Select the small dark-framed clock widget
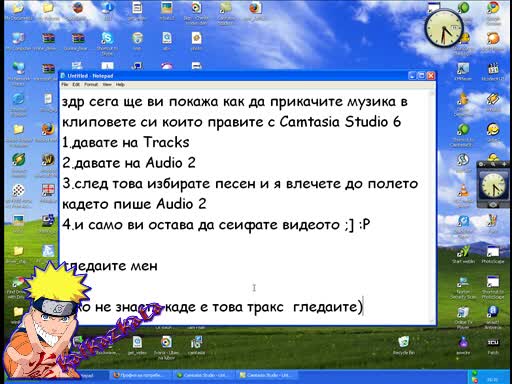512x384 pixels. click(494, 185)
